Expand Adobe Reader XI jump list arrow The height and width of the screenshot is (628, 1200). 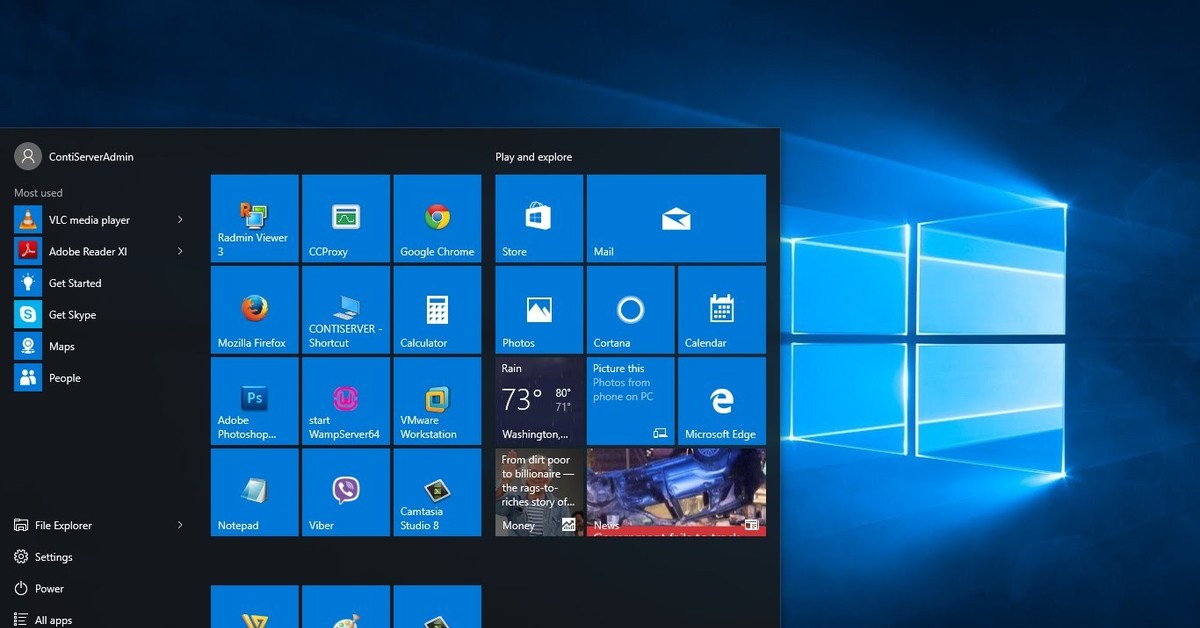180,252
